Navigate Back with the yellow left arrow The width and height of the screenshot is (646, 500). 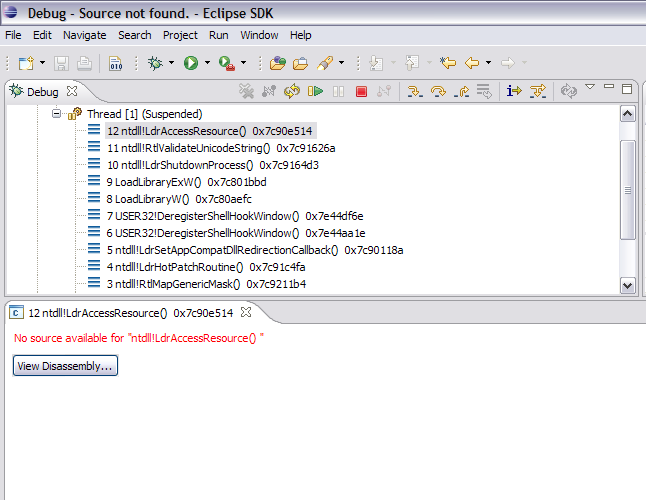[472, 63]
